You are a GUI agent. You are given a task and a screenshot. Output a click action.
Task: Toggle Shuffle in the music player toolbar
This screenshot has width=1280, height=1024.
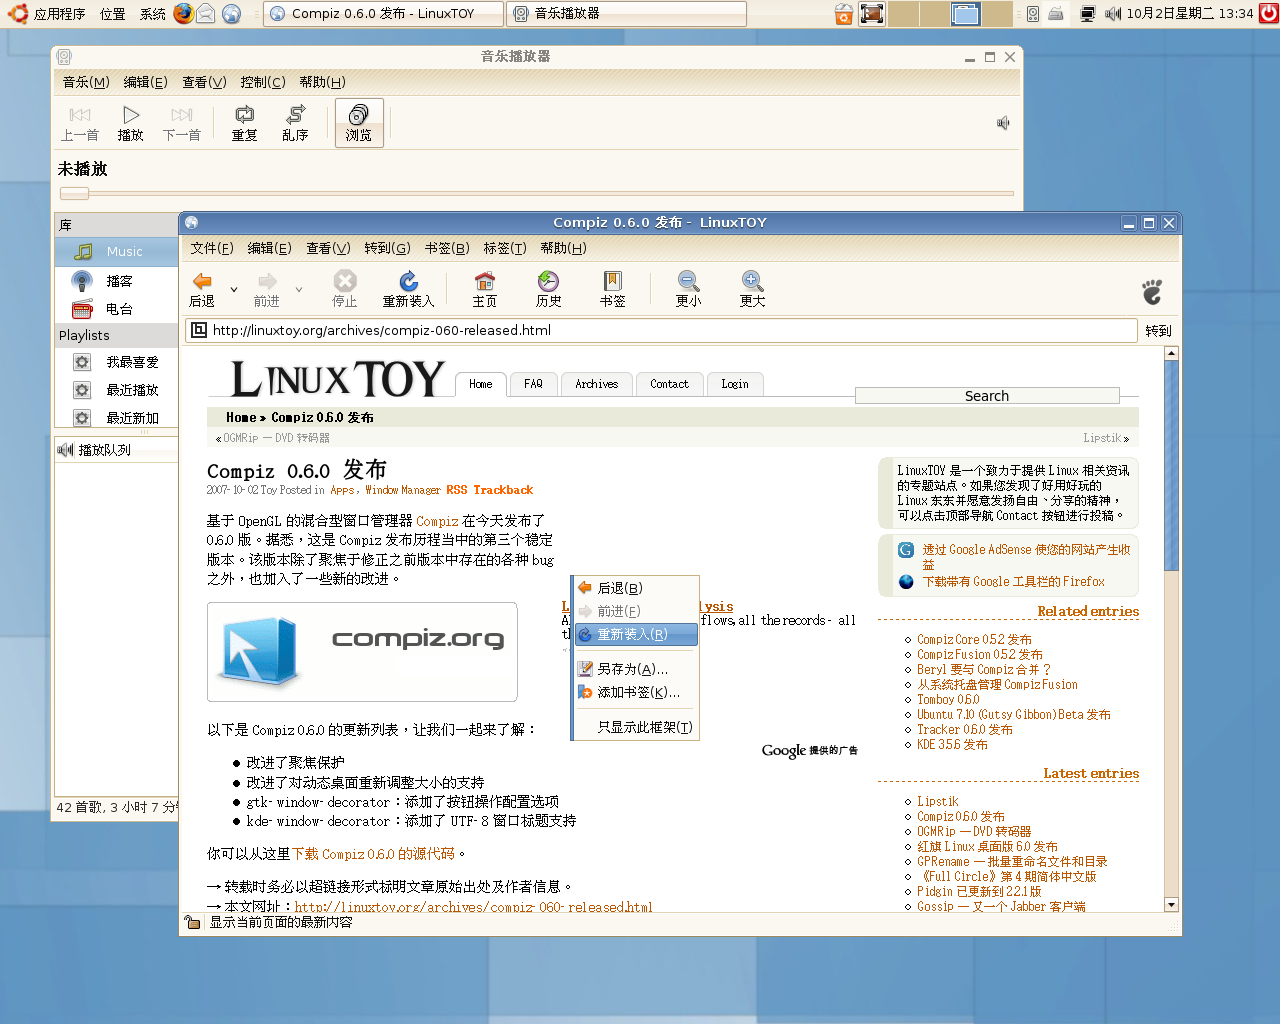coord(295,124)
